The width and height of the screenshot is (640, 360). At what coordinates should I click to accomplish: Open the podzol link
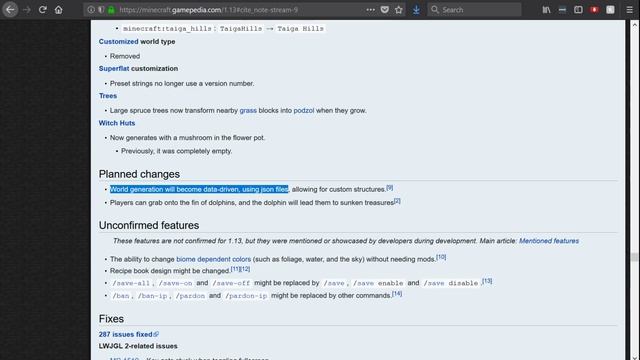click(304, 111)
